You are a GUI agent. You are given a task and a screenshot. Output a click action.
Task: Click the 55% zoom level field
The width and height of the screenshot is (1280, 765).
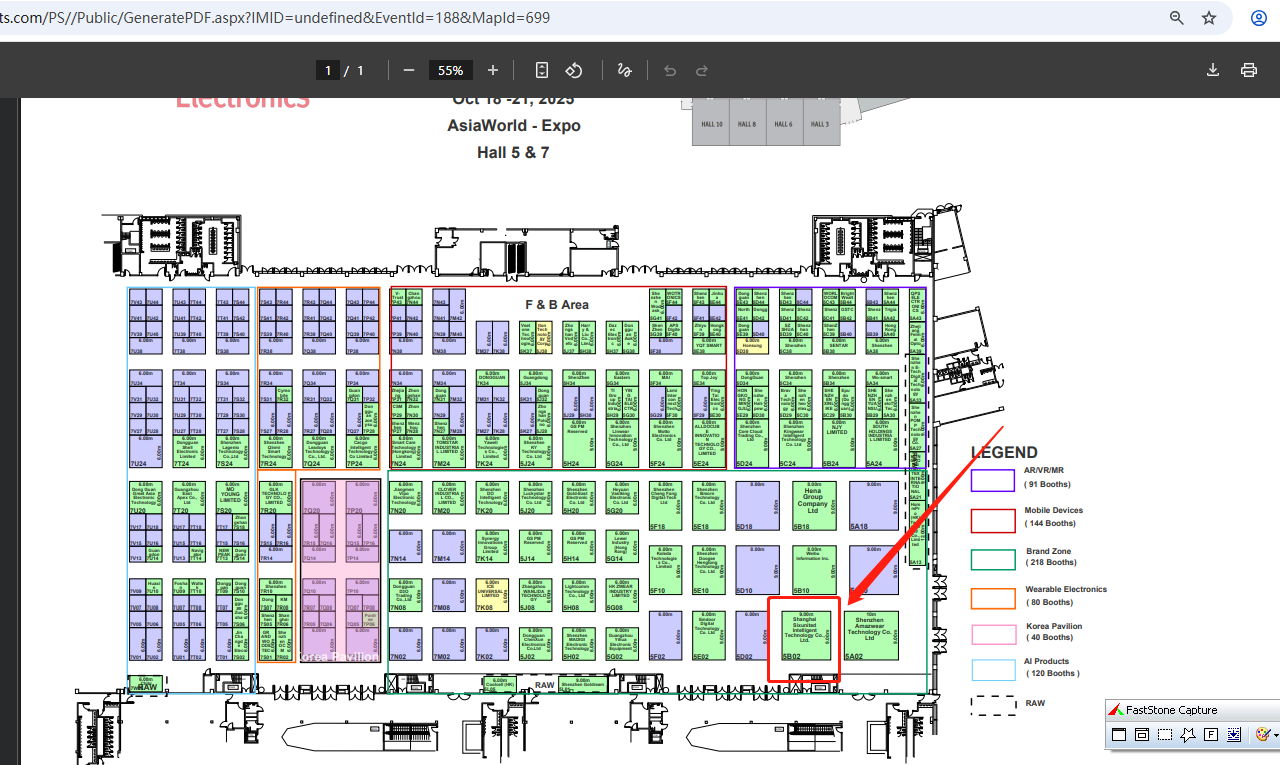pos(450,70)
